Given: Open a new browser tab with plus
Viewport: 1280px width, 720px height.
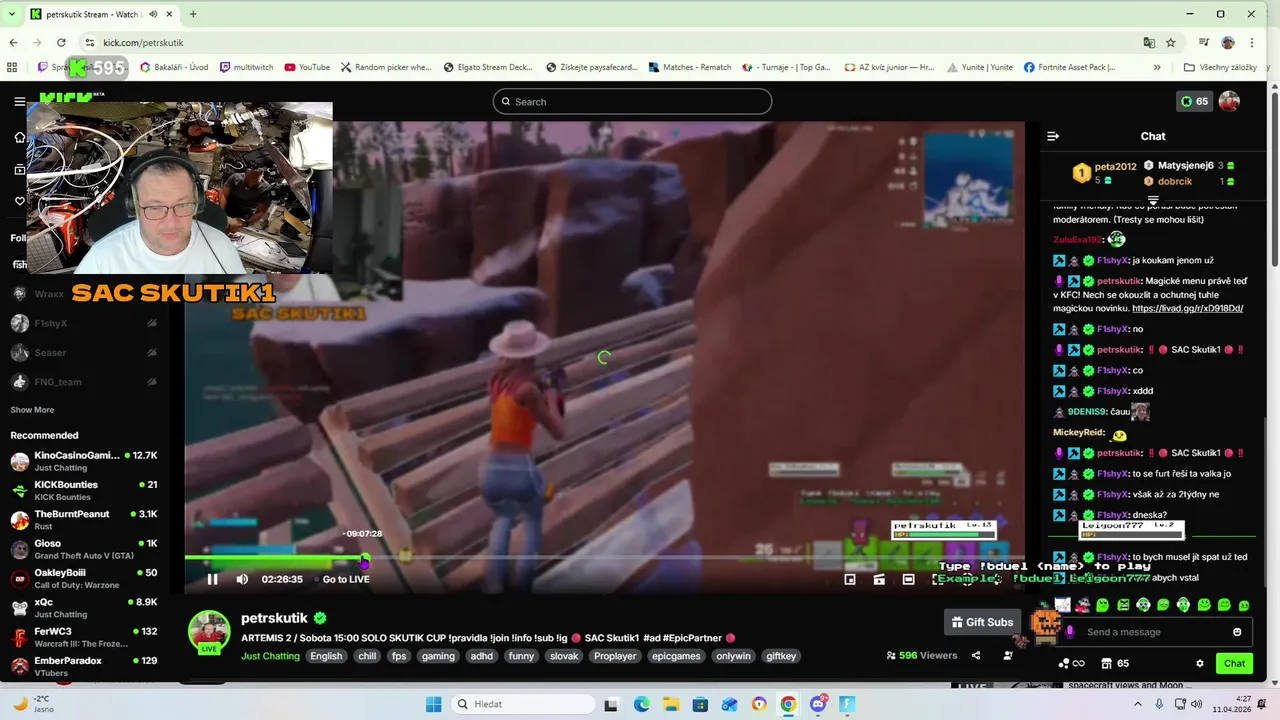Looking at the screenshot, I should coord(193,14).
